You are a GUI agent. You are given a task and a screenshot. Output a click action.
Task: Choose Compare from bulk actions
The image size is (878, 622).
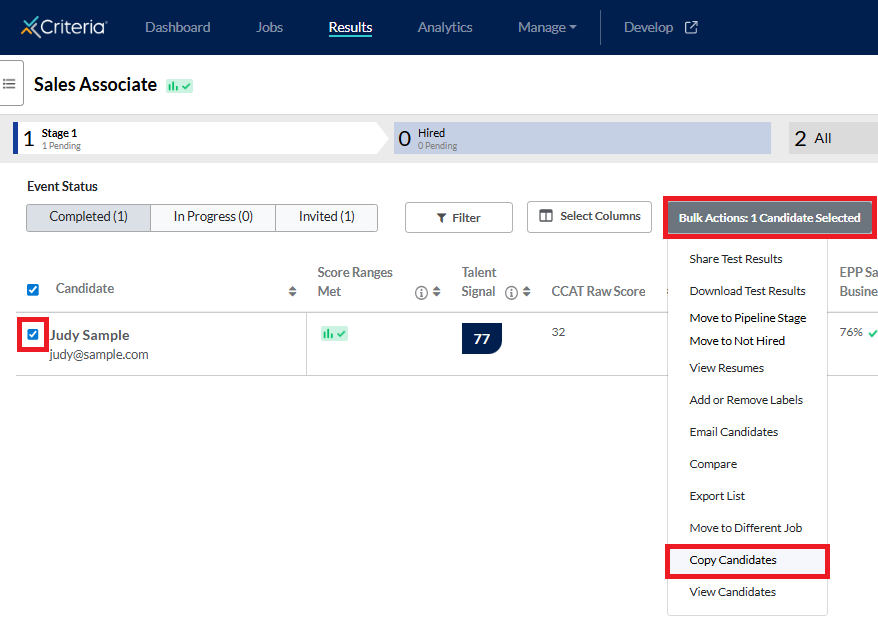point(713,464)
